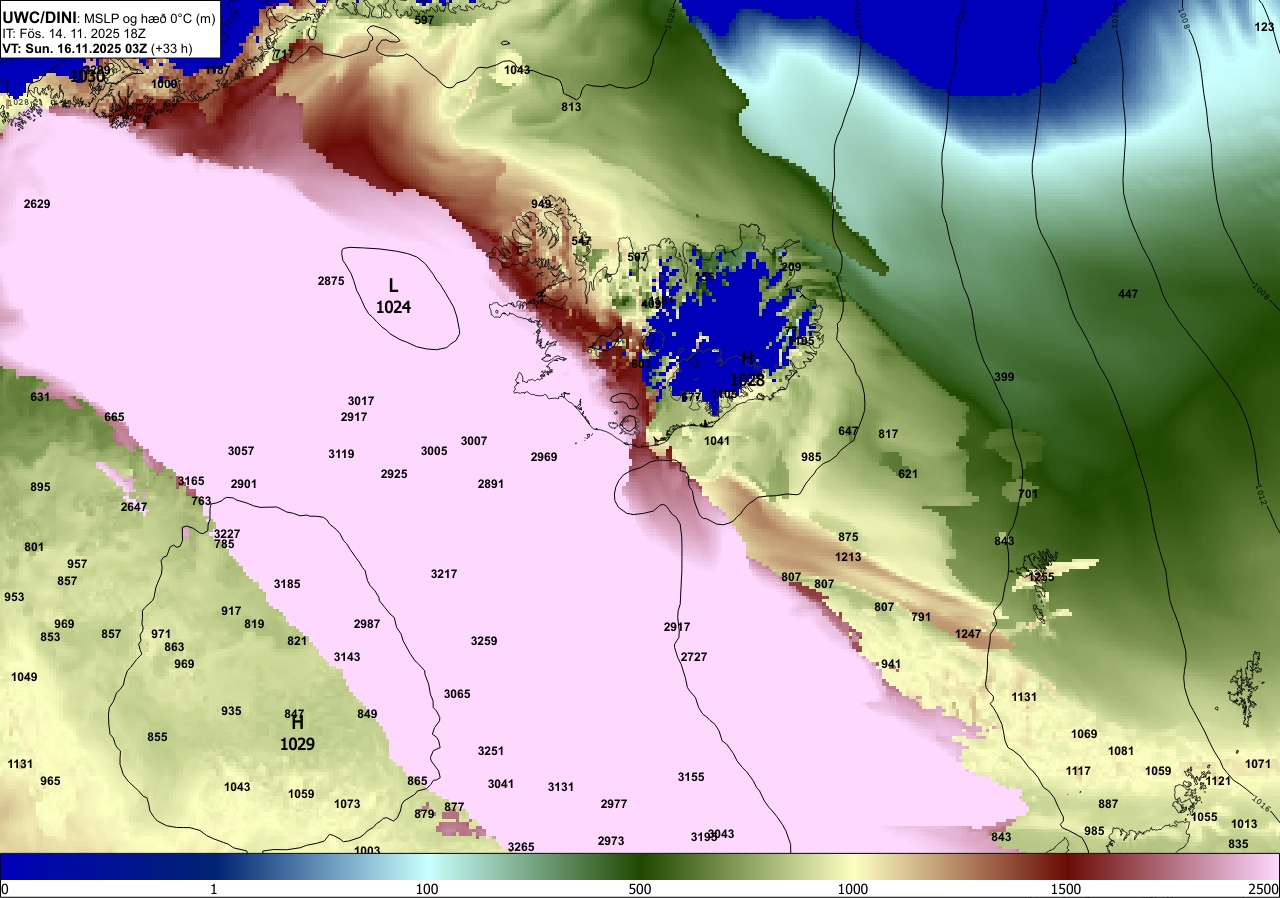Click the colorbar tick label 1500
Viewport: 1280px width, 898px height.
coord(1066,889)
